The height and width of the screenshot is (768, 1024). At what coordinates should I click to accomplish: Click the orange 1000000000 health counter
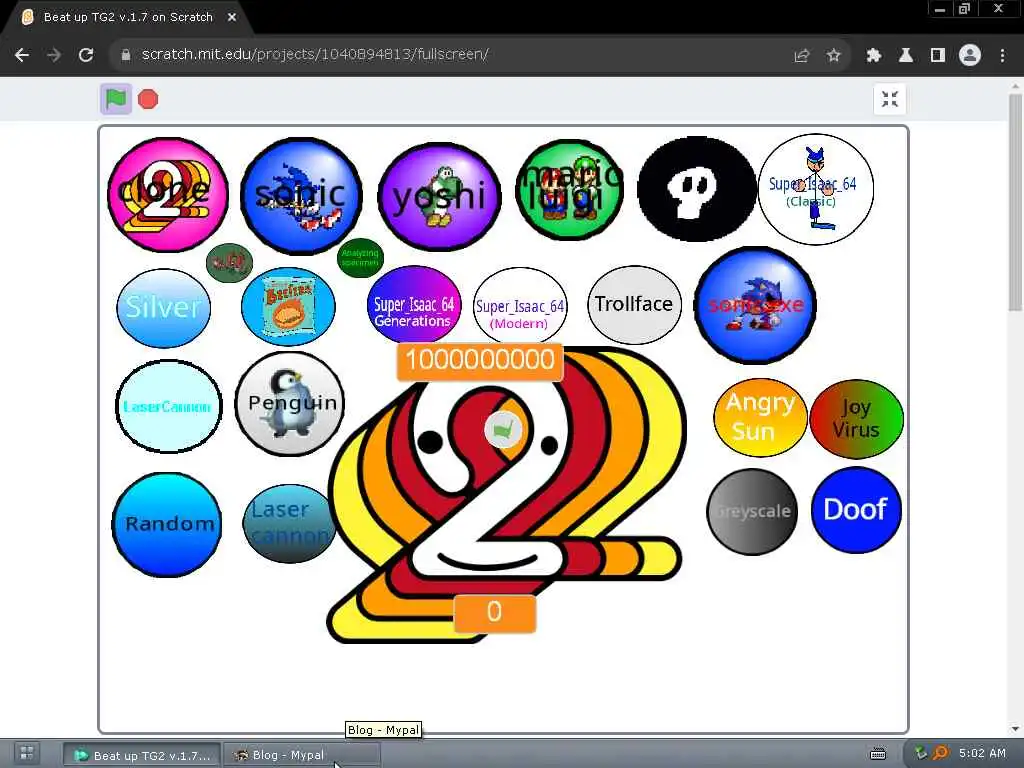(x=480, y=360)
